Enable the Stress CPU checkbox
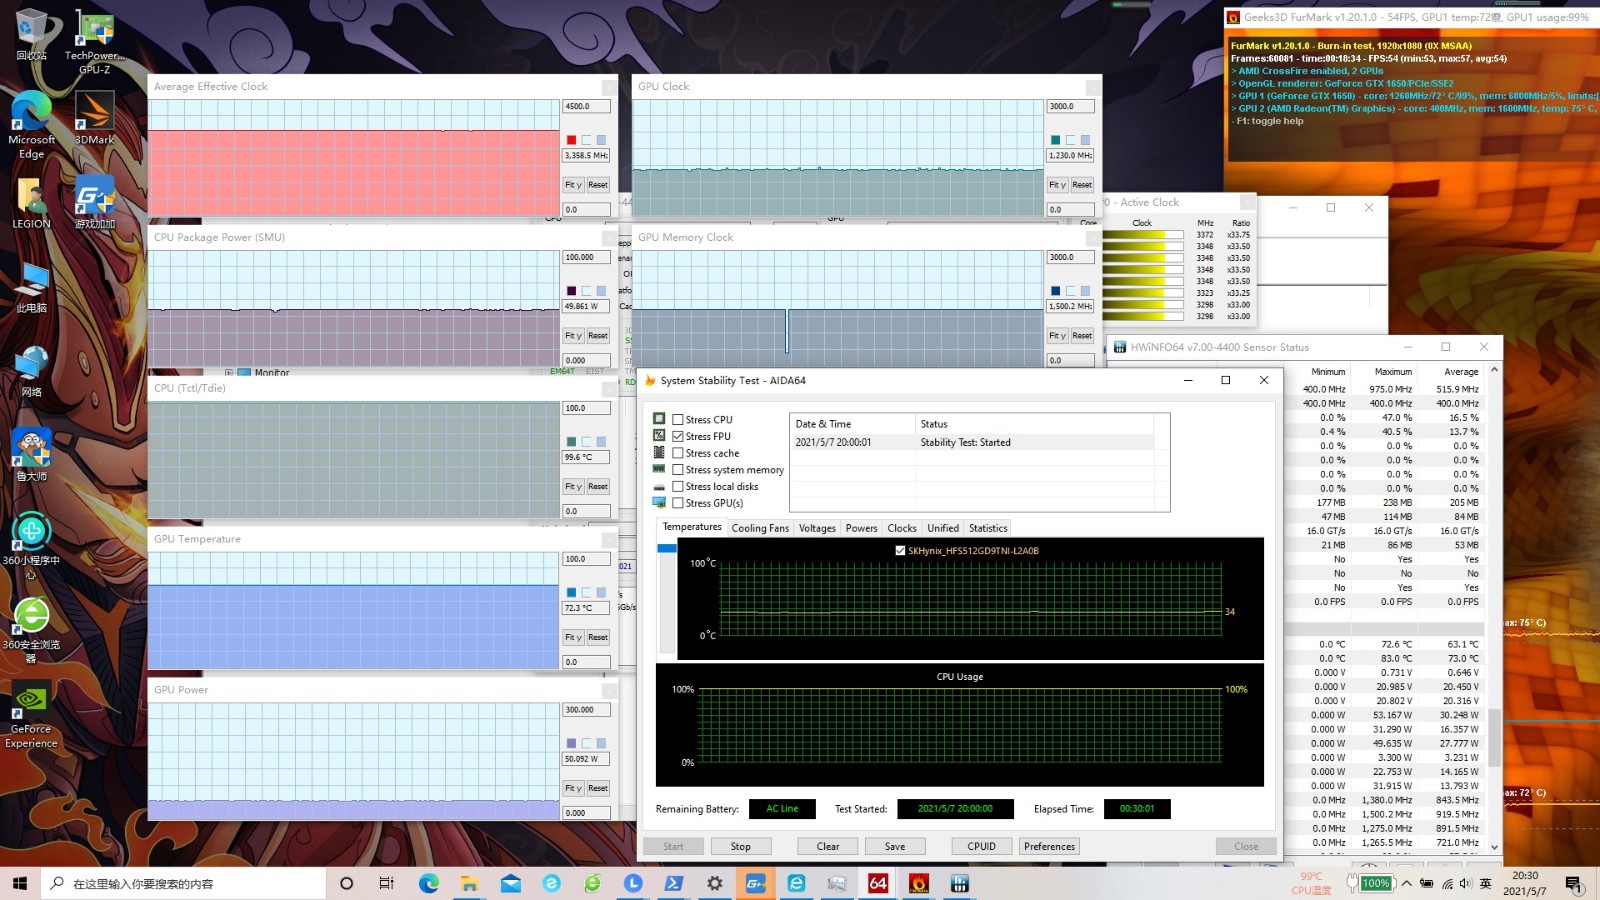This screenshot has height=900, width=1600. pyautogui.click(x=678, y=420)
